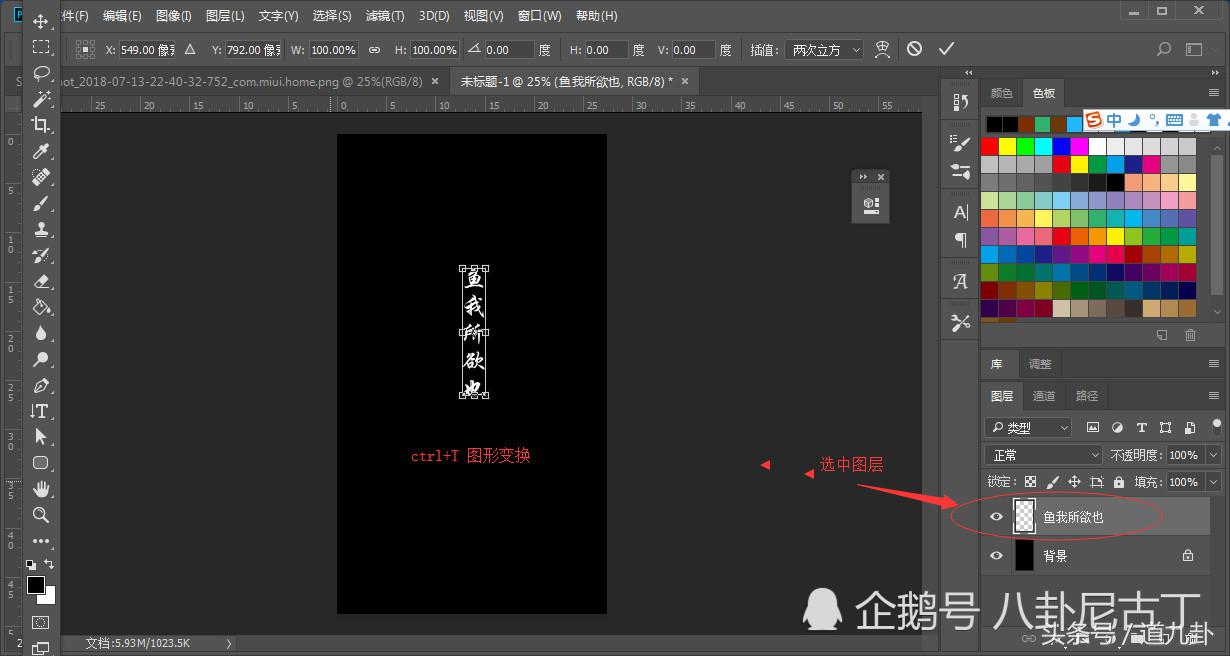This screenshot has height=656, width=1230.
Task: Commit the transform with the checkmark
Action: pos(946,48)
